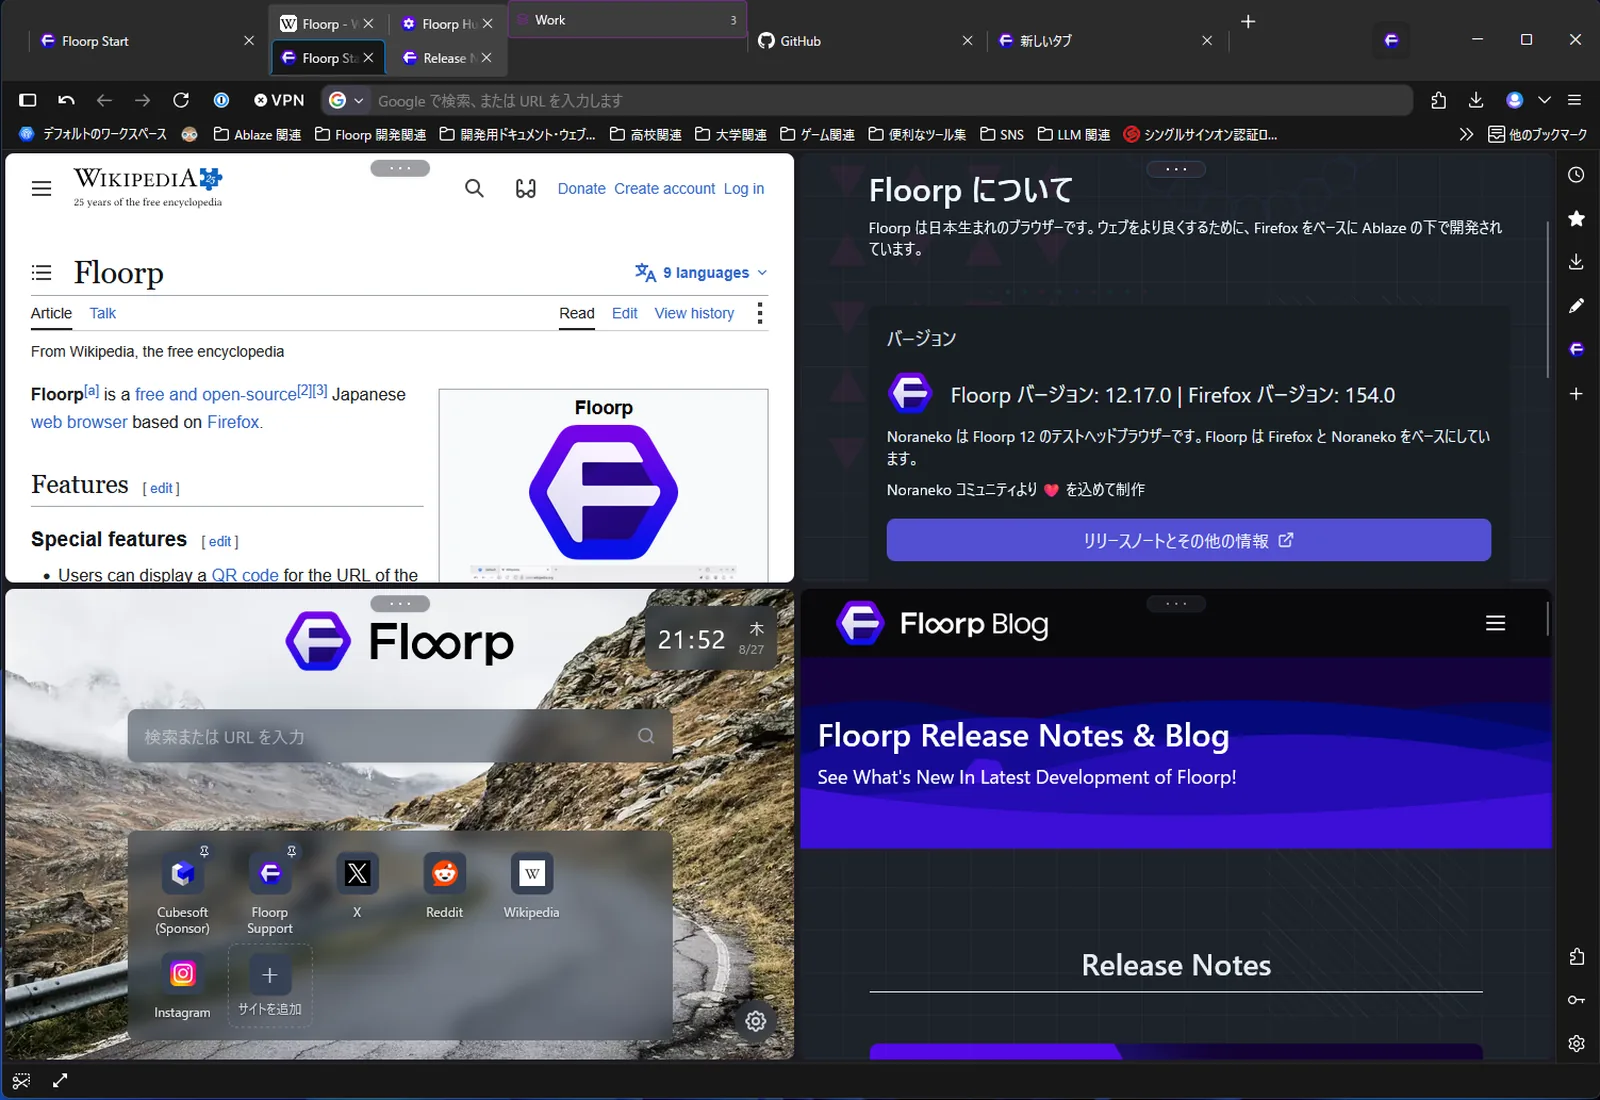Image resolution: width=1600 pixels, height=1100 pixels.
Task: Click the pin icon on Cubesoft shortcut
Action: click(x=204, y=851)
